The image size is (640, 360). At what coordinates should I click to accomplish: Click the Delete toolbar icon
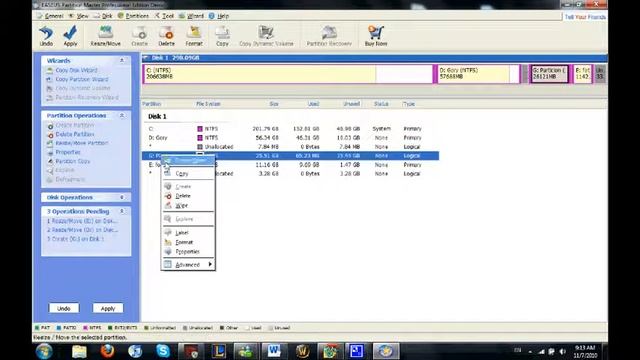[x=166, y=36]
